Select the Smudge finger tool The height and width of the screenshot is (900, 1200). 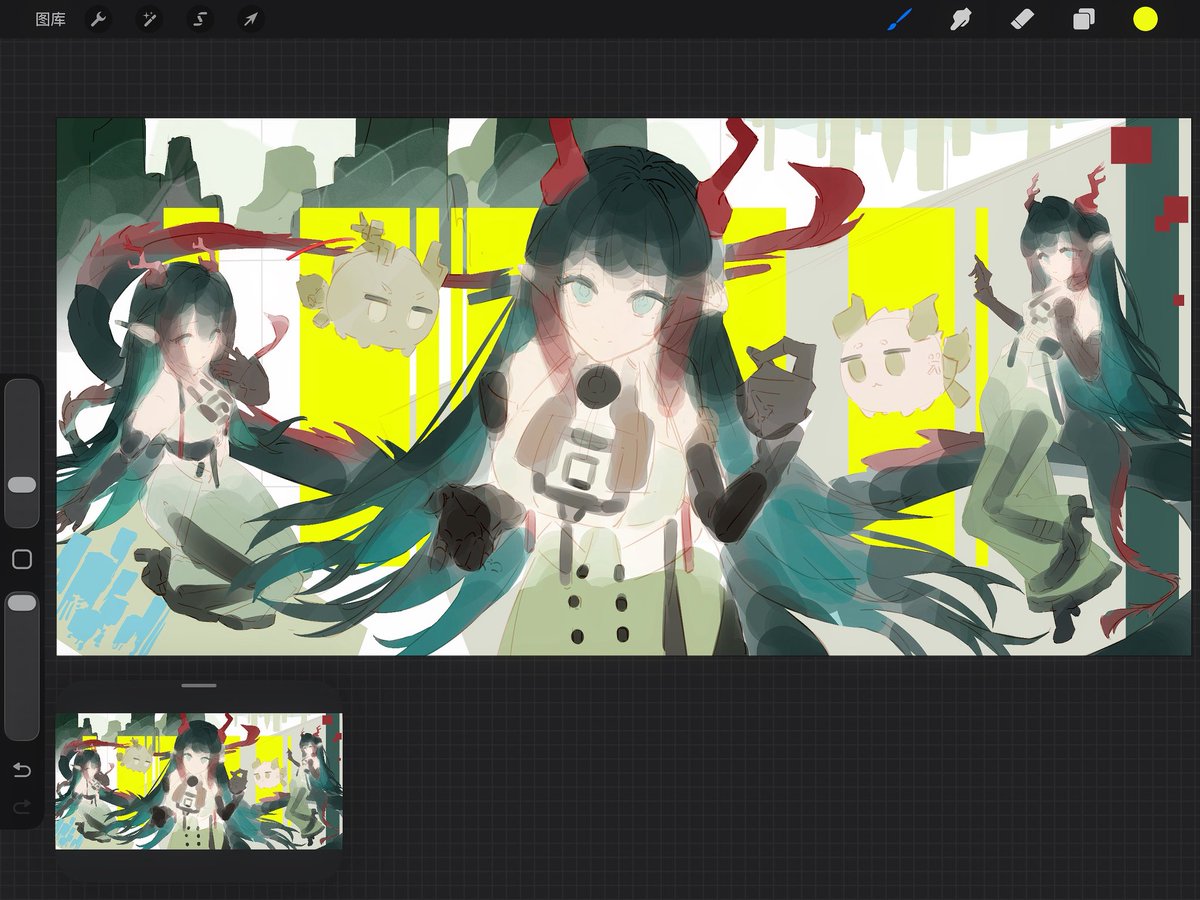[x=961, y=19]
